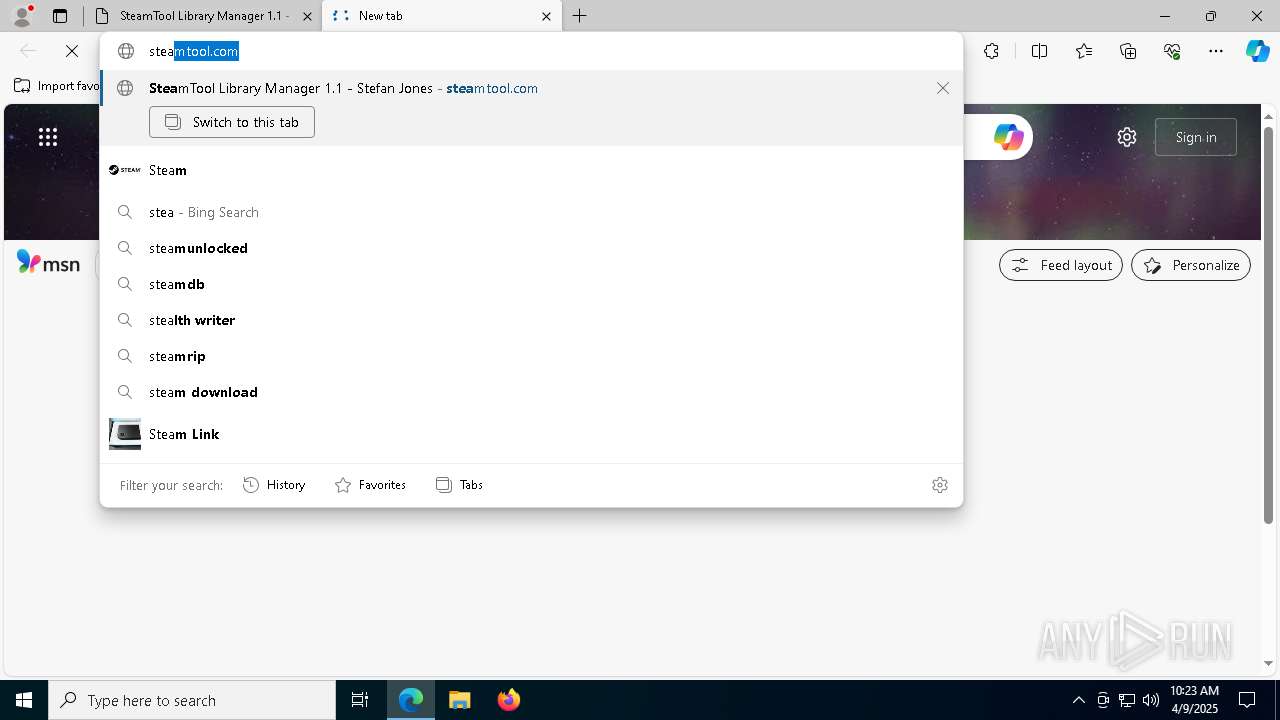The height and width of the screenshot is (720, 1280).
Task: Open the Favorites star icon in the toolbar
Action: point(1084,51)
